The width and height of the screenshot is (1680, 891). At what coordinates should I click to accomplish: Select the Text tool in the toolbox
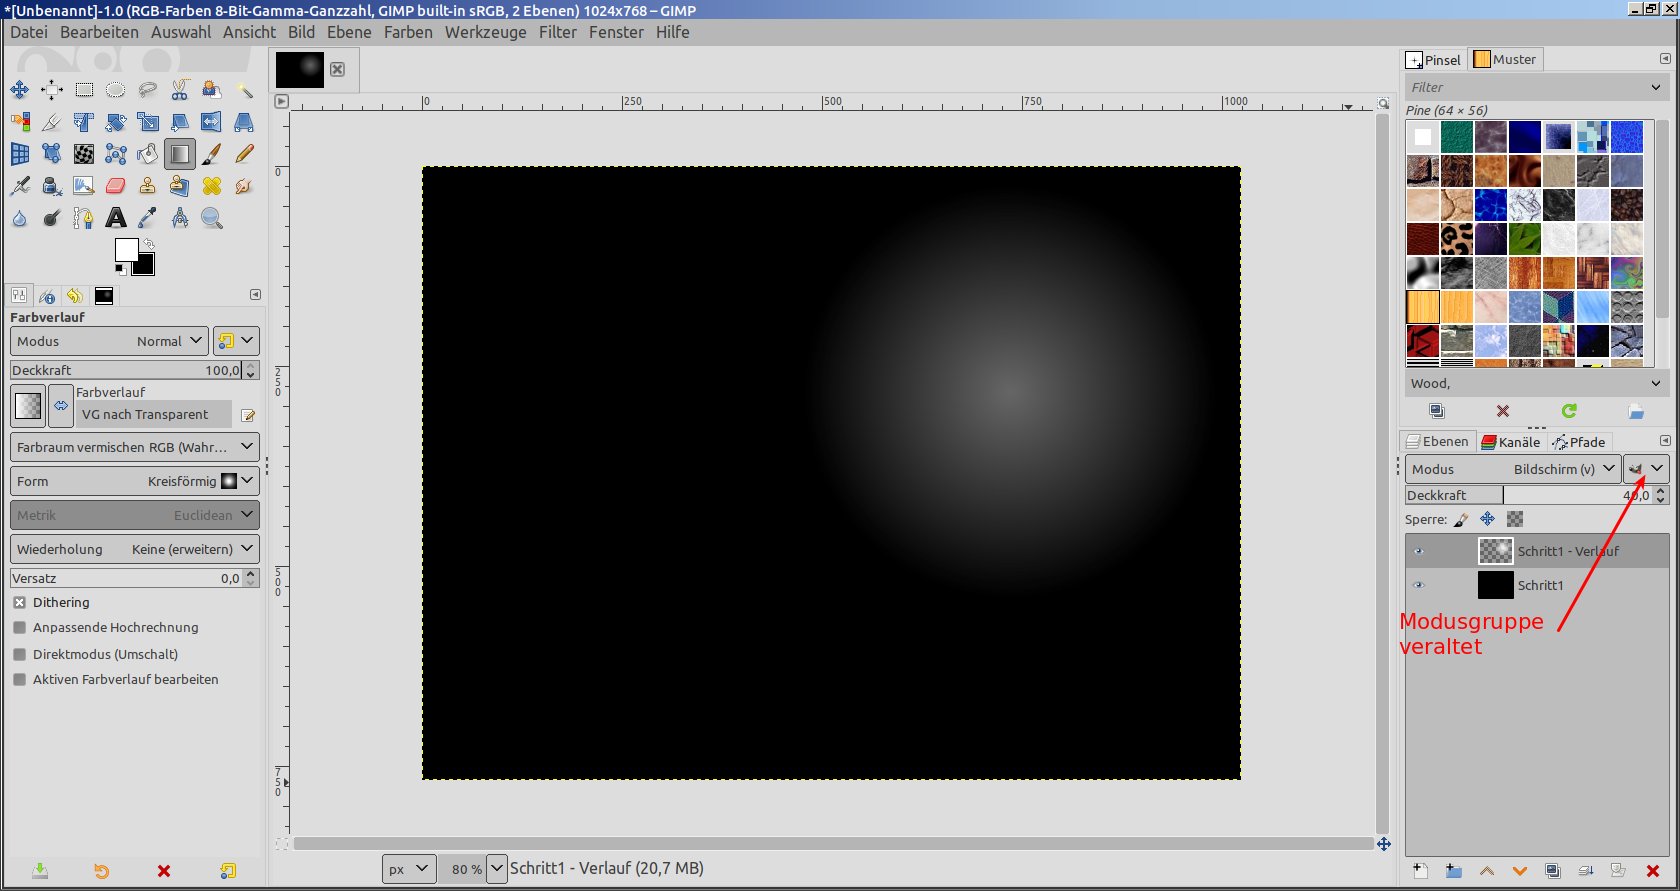tap(116, 218)
